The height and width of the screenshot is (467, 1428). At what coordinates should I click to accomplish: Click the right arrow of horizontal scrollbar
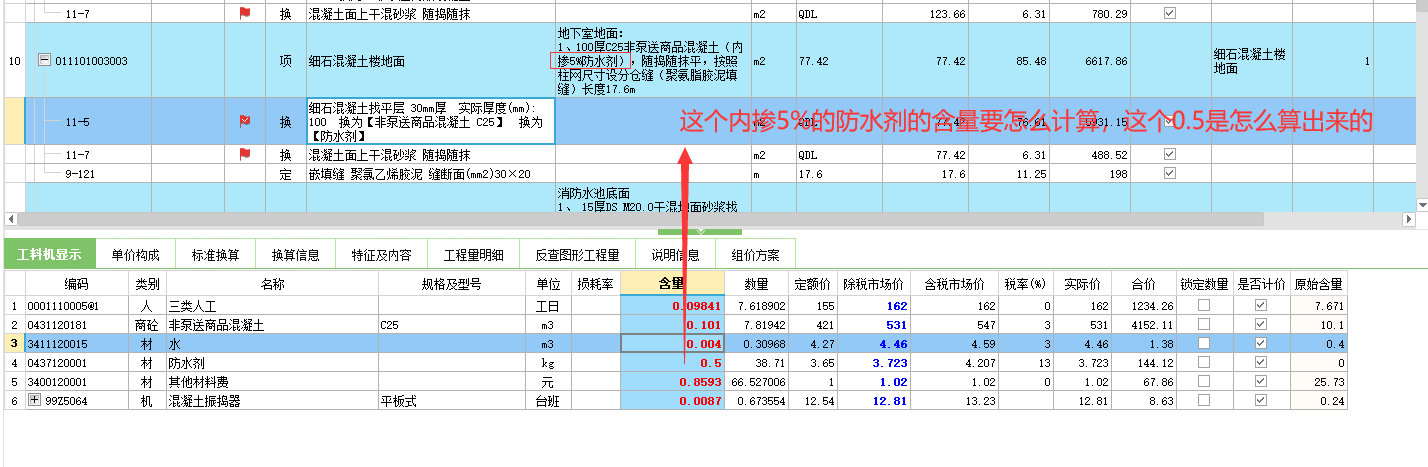point(1407,218)
